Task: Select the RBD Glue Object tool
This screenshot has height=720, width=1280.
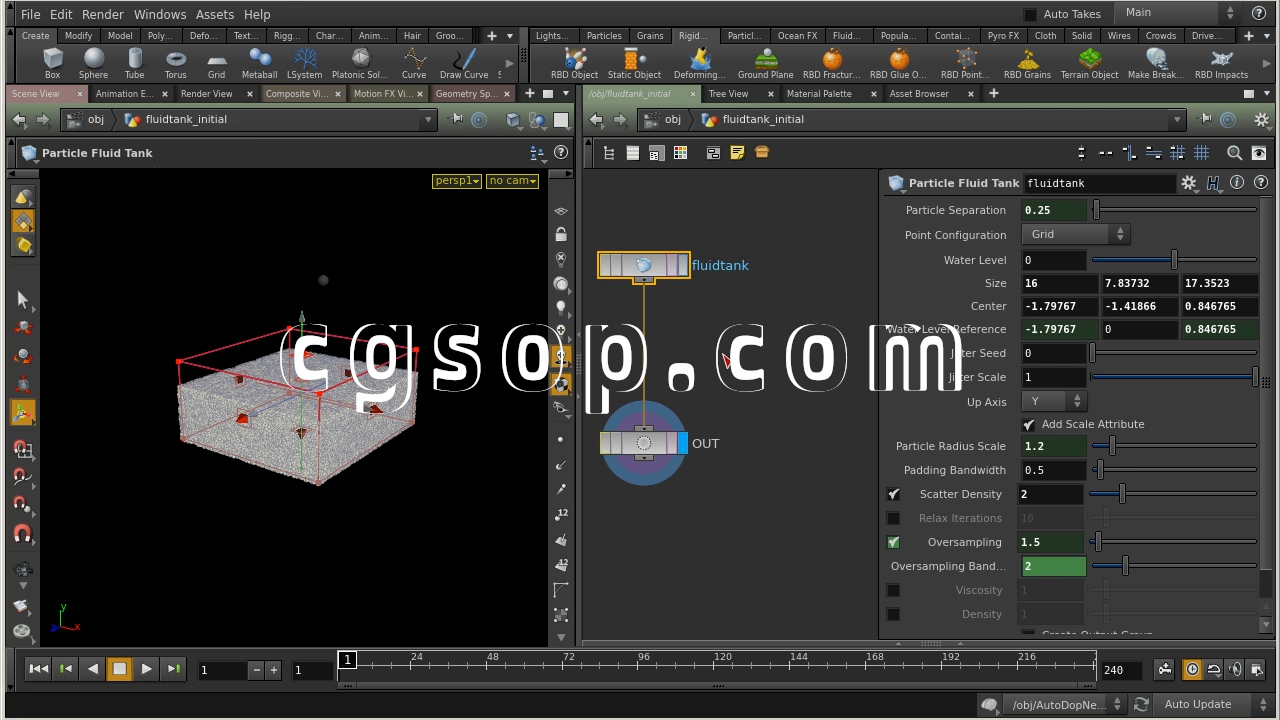Action: click(898, 63)
